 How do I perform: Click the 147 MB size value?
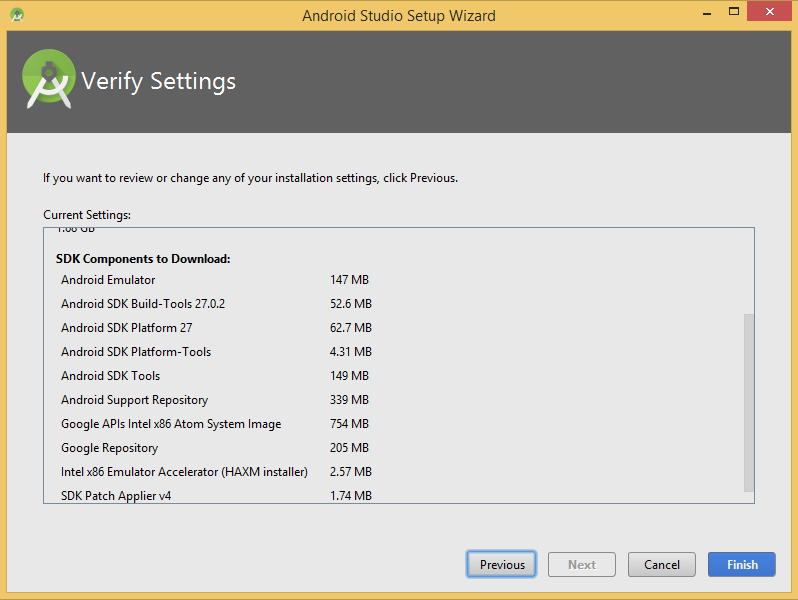[349, 279]
